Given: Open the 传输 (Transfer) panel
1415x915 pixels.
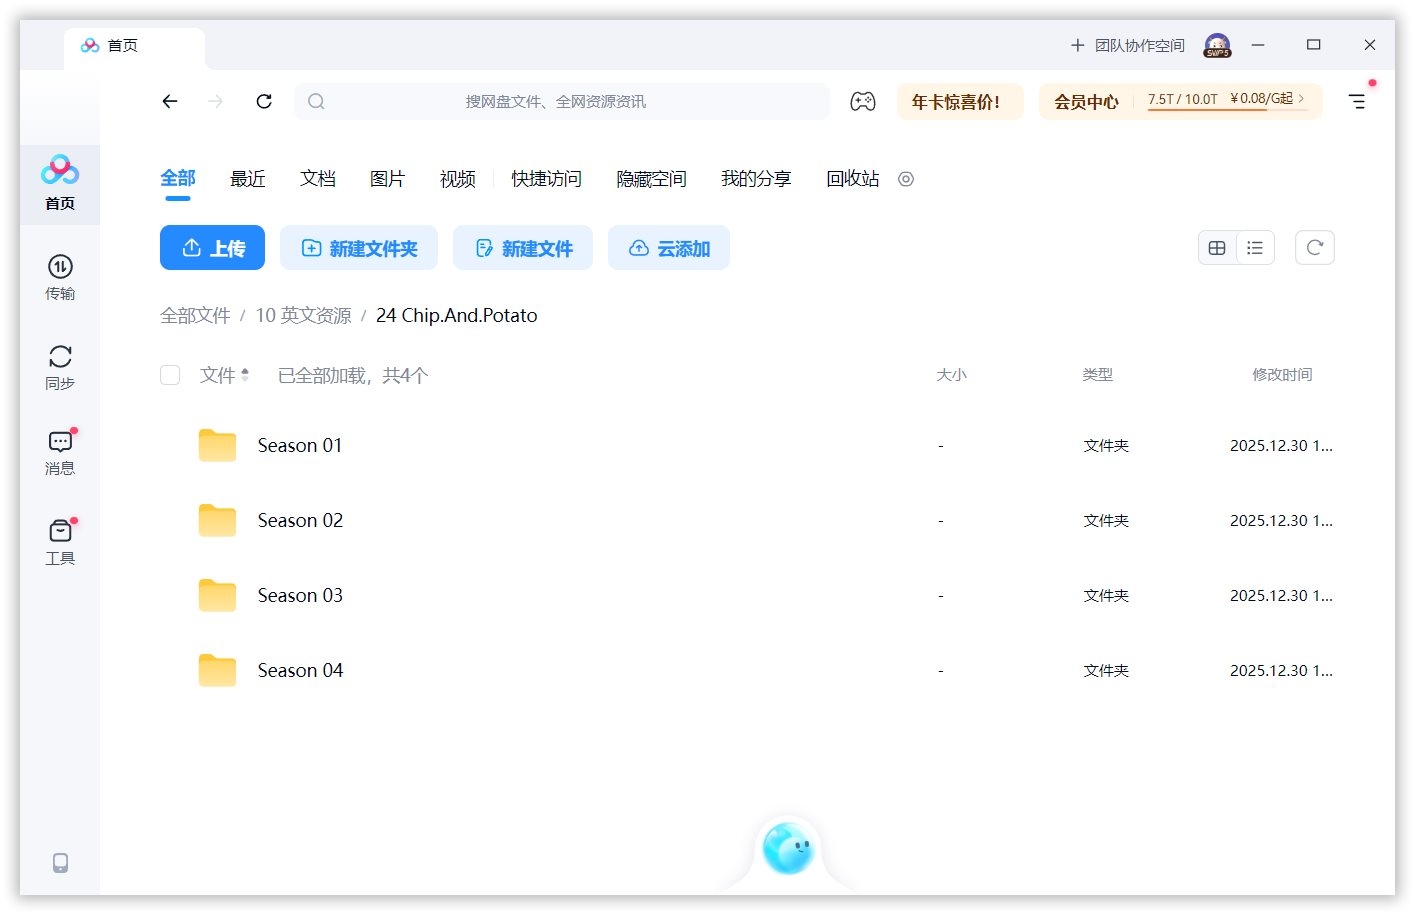Looking at the screenshot, I should (60, 278).
